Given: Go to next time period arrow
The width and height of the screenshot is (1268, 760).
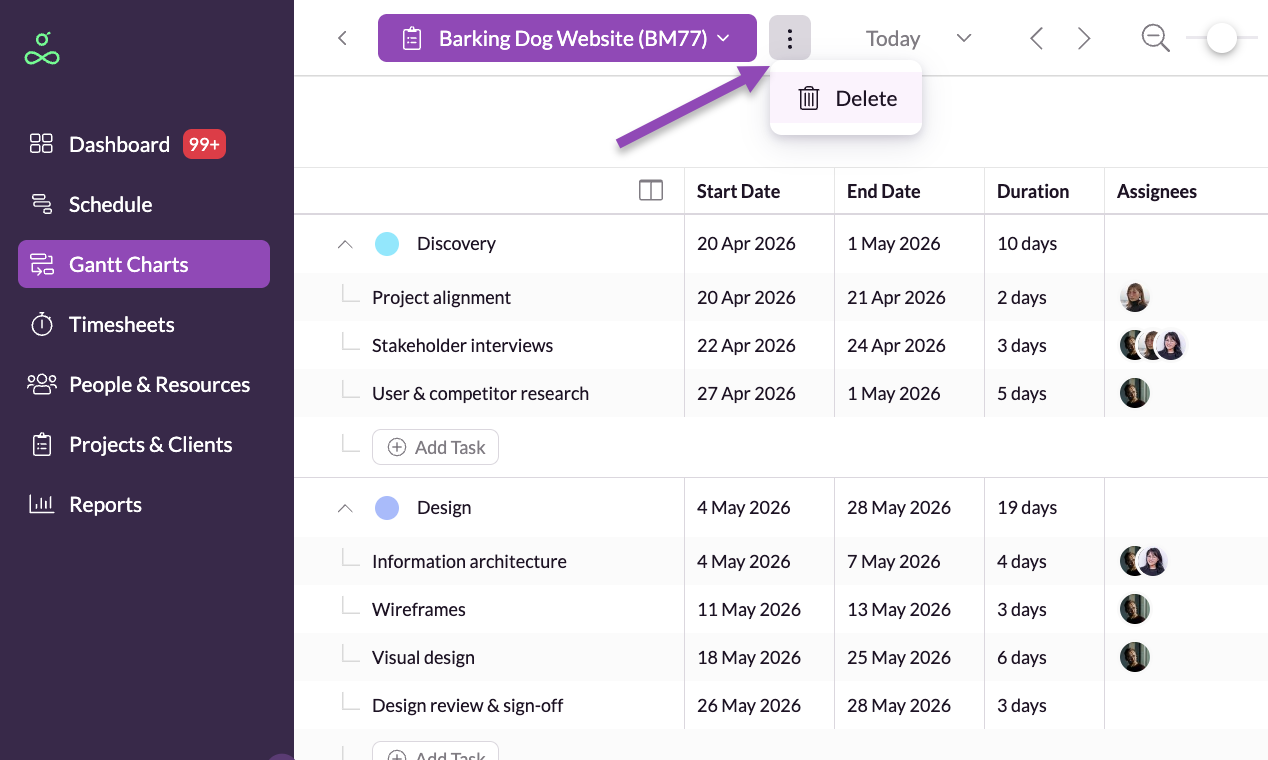Looking at the screenshot, I should click(1084, 39).
